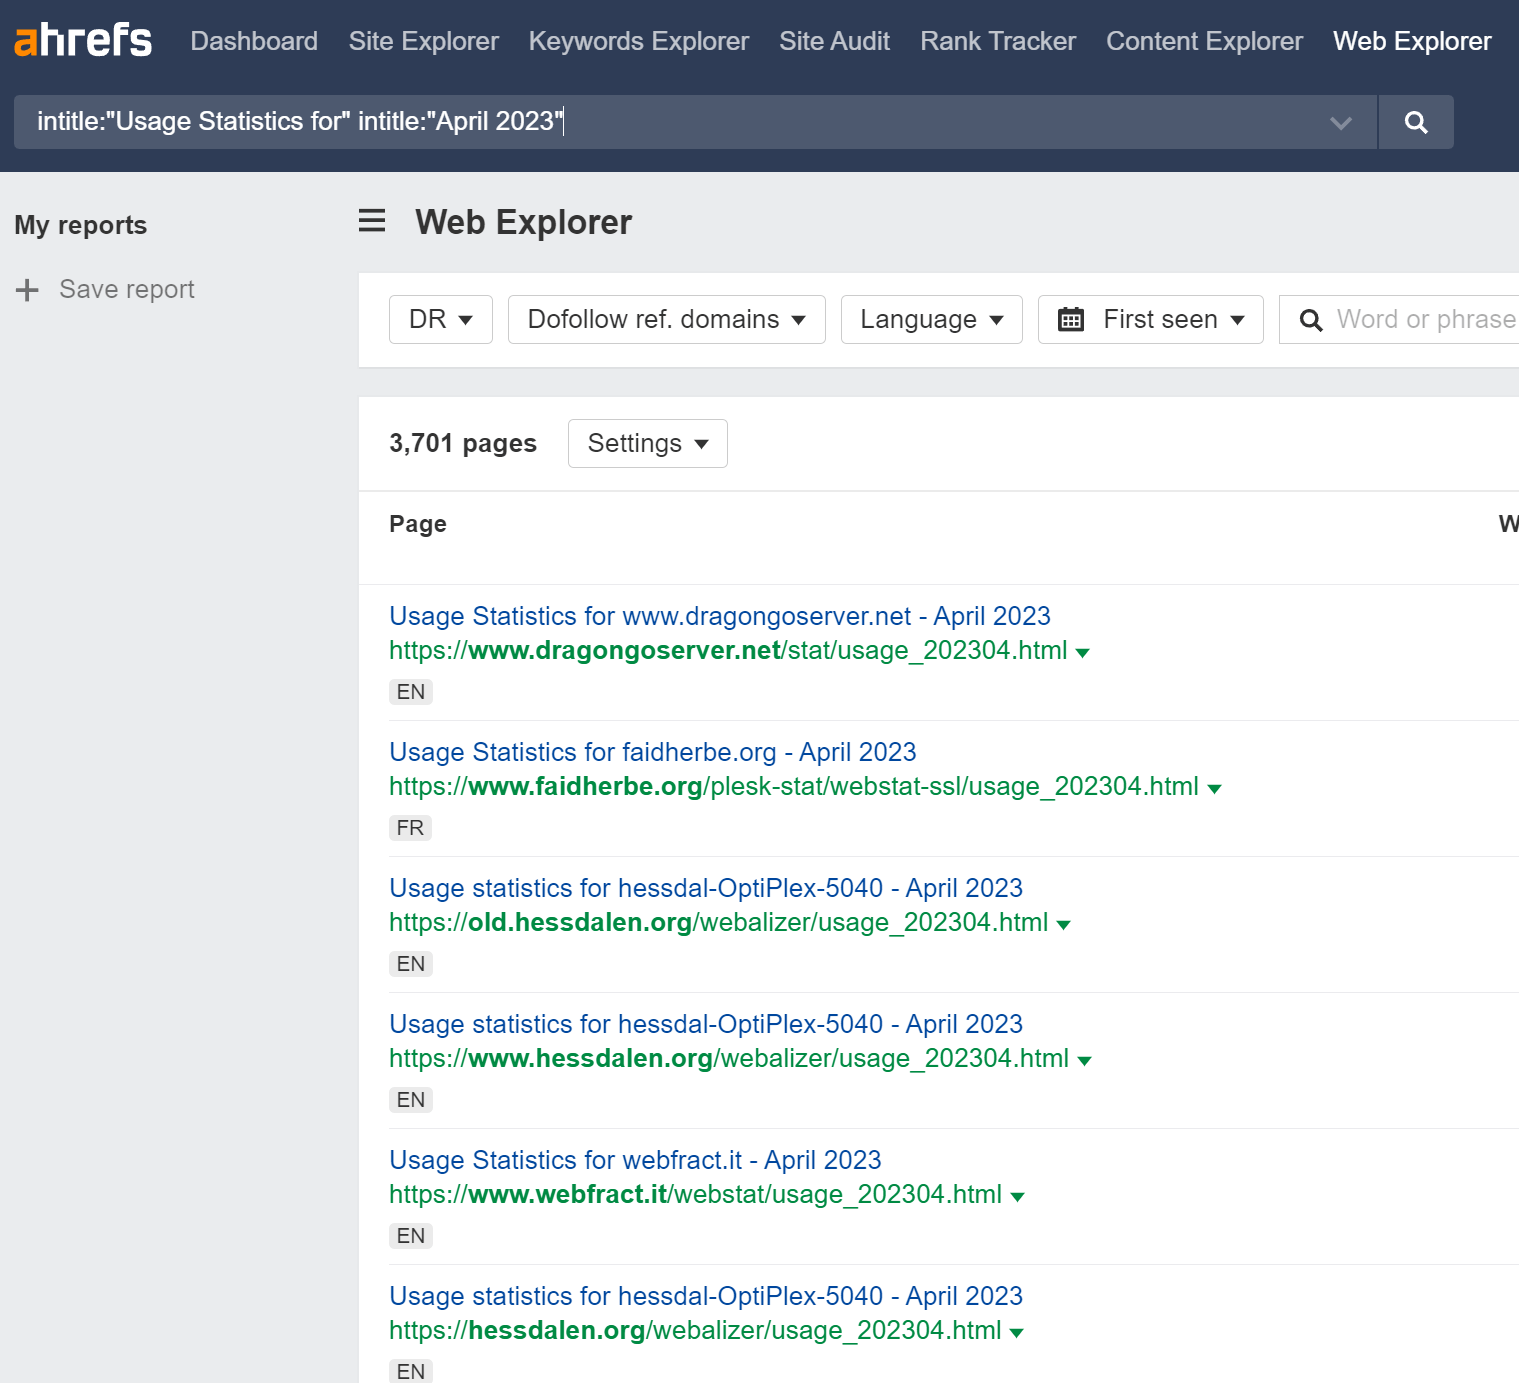Screen dimensions: 1519x1383
Task: Expand the URL options for www.webfract.it result
Action: [x=1018, y=1196]
